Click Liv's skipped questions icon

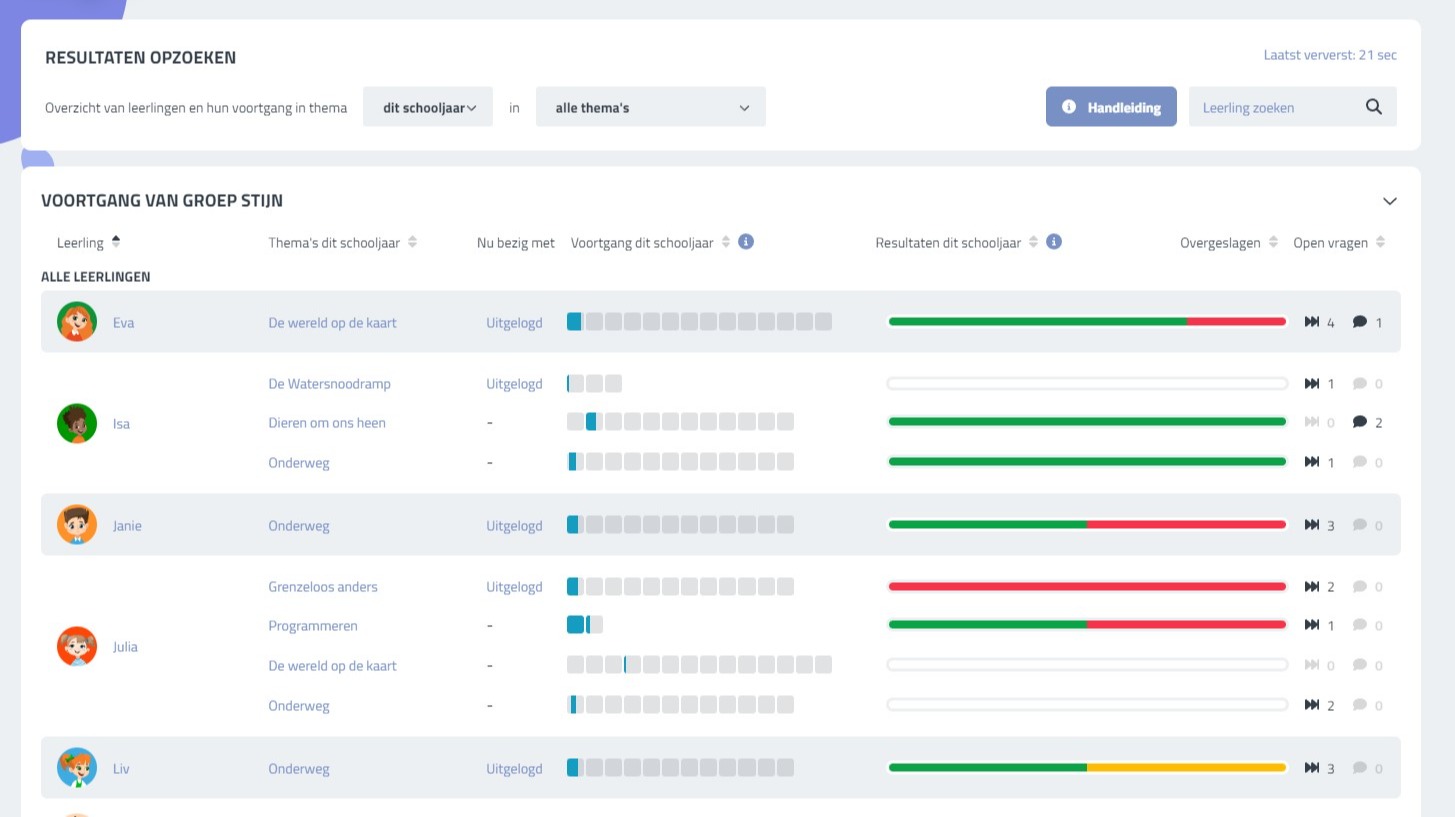pyautogui.click(x=1312, y=768)
